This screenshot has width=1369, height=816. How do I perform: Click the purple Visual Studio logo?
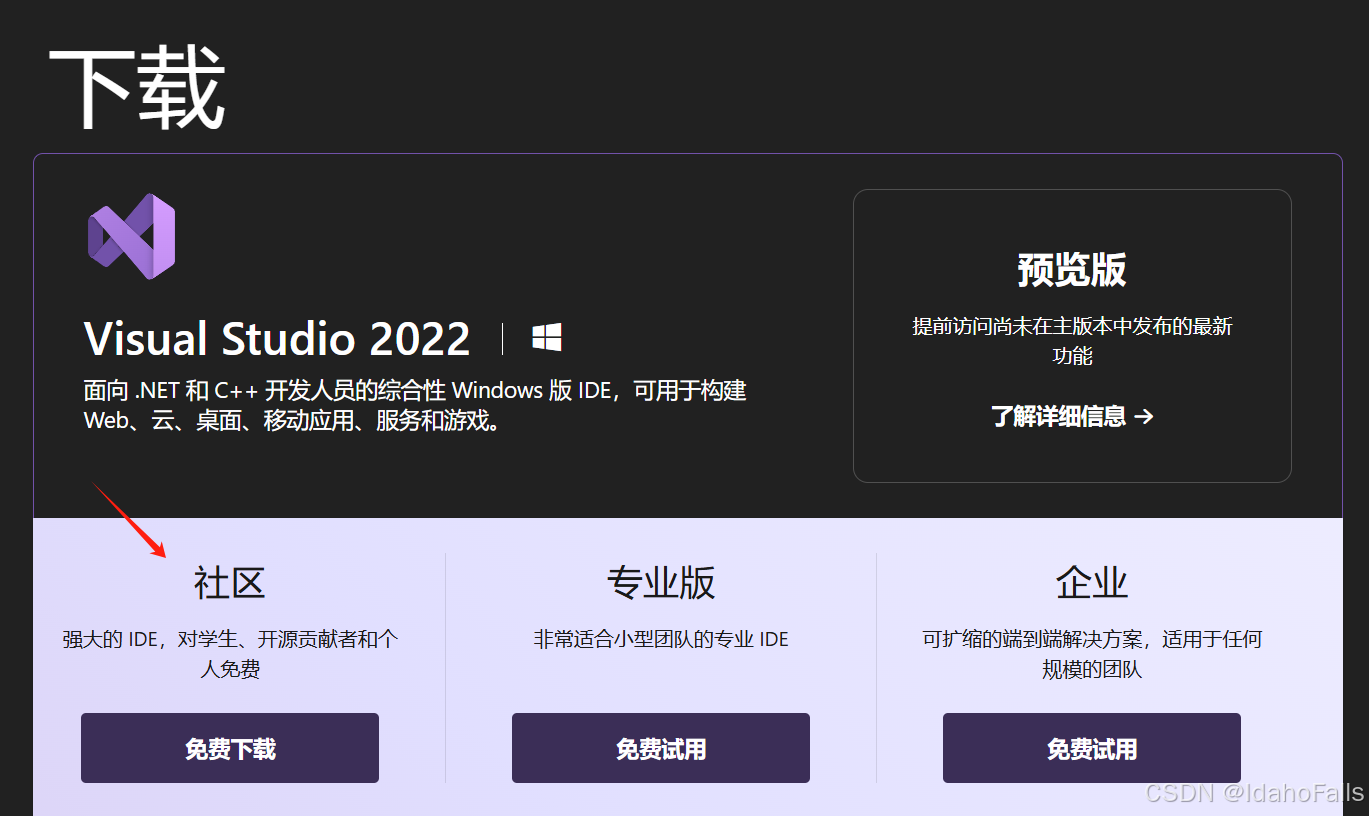click(131, 237)
